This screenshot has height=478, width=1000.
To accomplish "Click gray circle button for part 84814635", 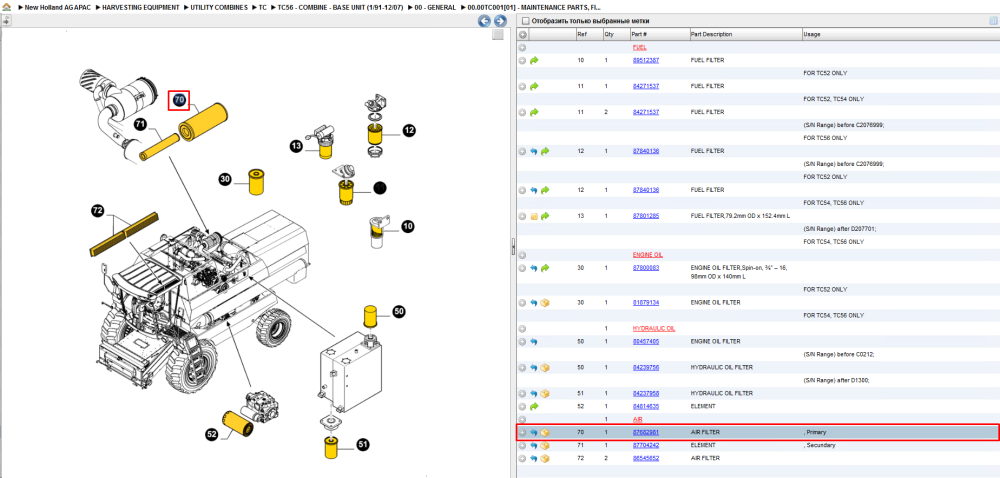I will click(x=522, y=406).
